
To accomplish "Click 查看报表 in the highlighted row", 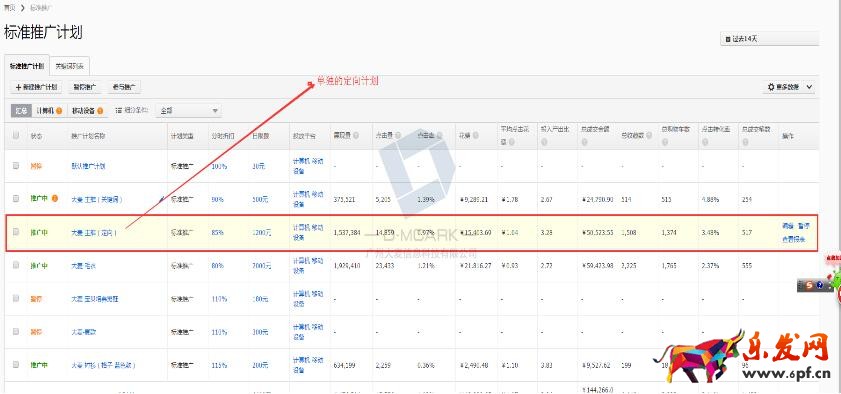I will [x=793, y=239].
